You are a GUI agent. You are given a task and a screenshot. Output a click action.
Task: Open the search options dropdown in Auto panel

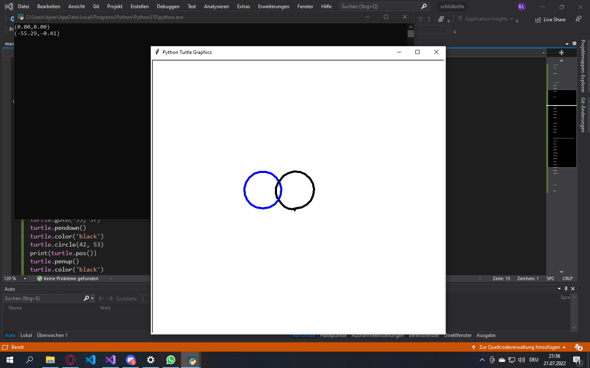pyautogui.click(x=92, y=298)
